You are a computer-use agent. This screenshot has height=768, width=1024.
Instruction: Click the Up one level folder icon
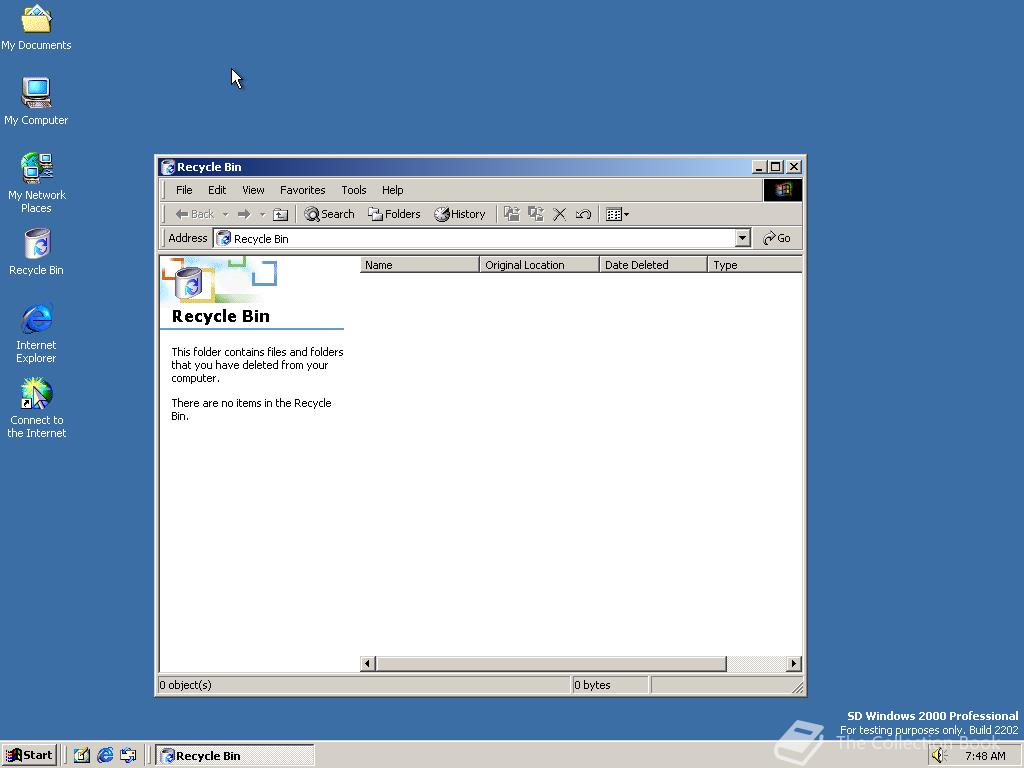point(280,214)
